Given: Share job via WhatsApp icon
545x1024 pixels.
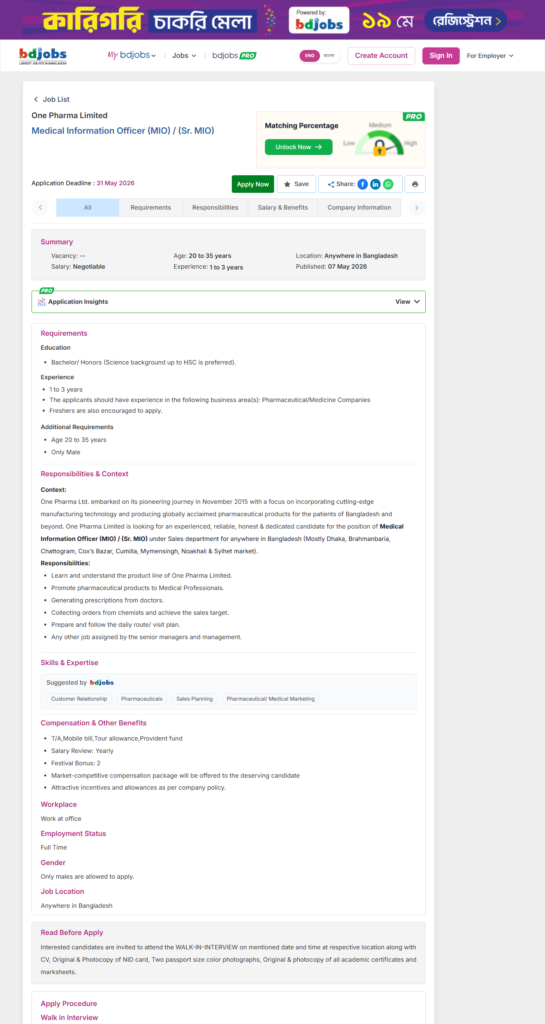Looking at the screenshot, I should click(x=388, y=184).
